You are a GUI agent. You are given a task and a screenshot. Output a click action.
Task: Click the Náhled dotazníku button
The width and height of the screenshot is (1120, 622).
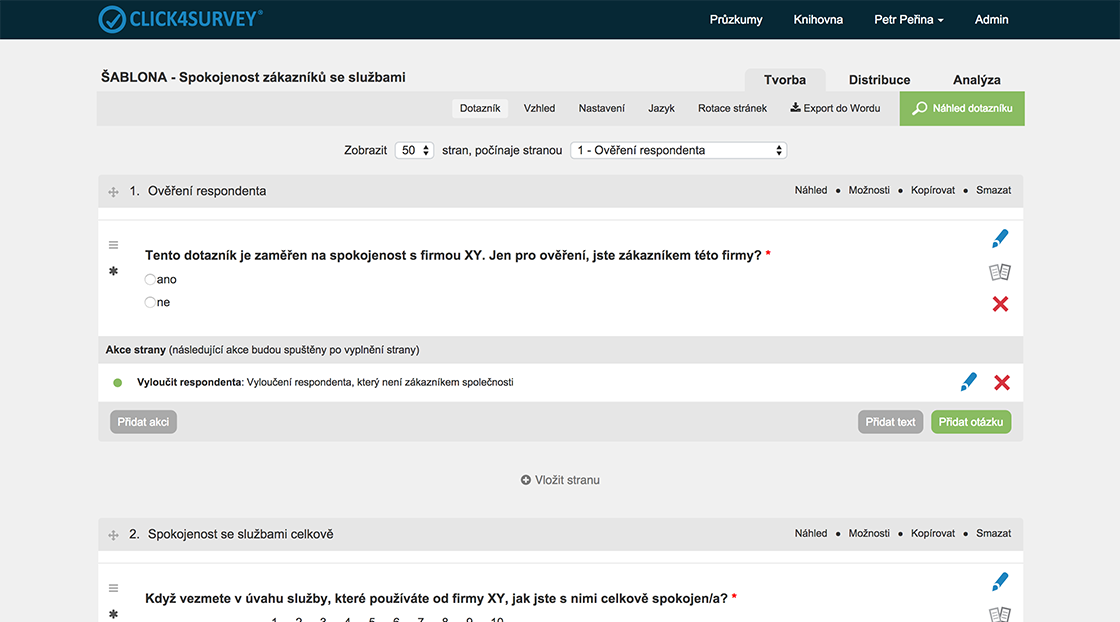click(962, 109)
